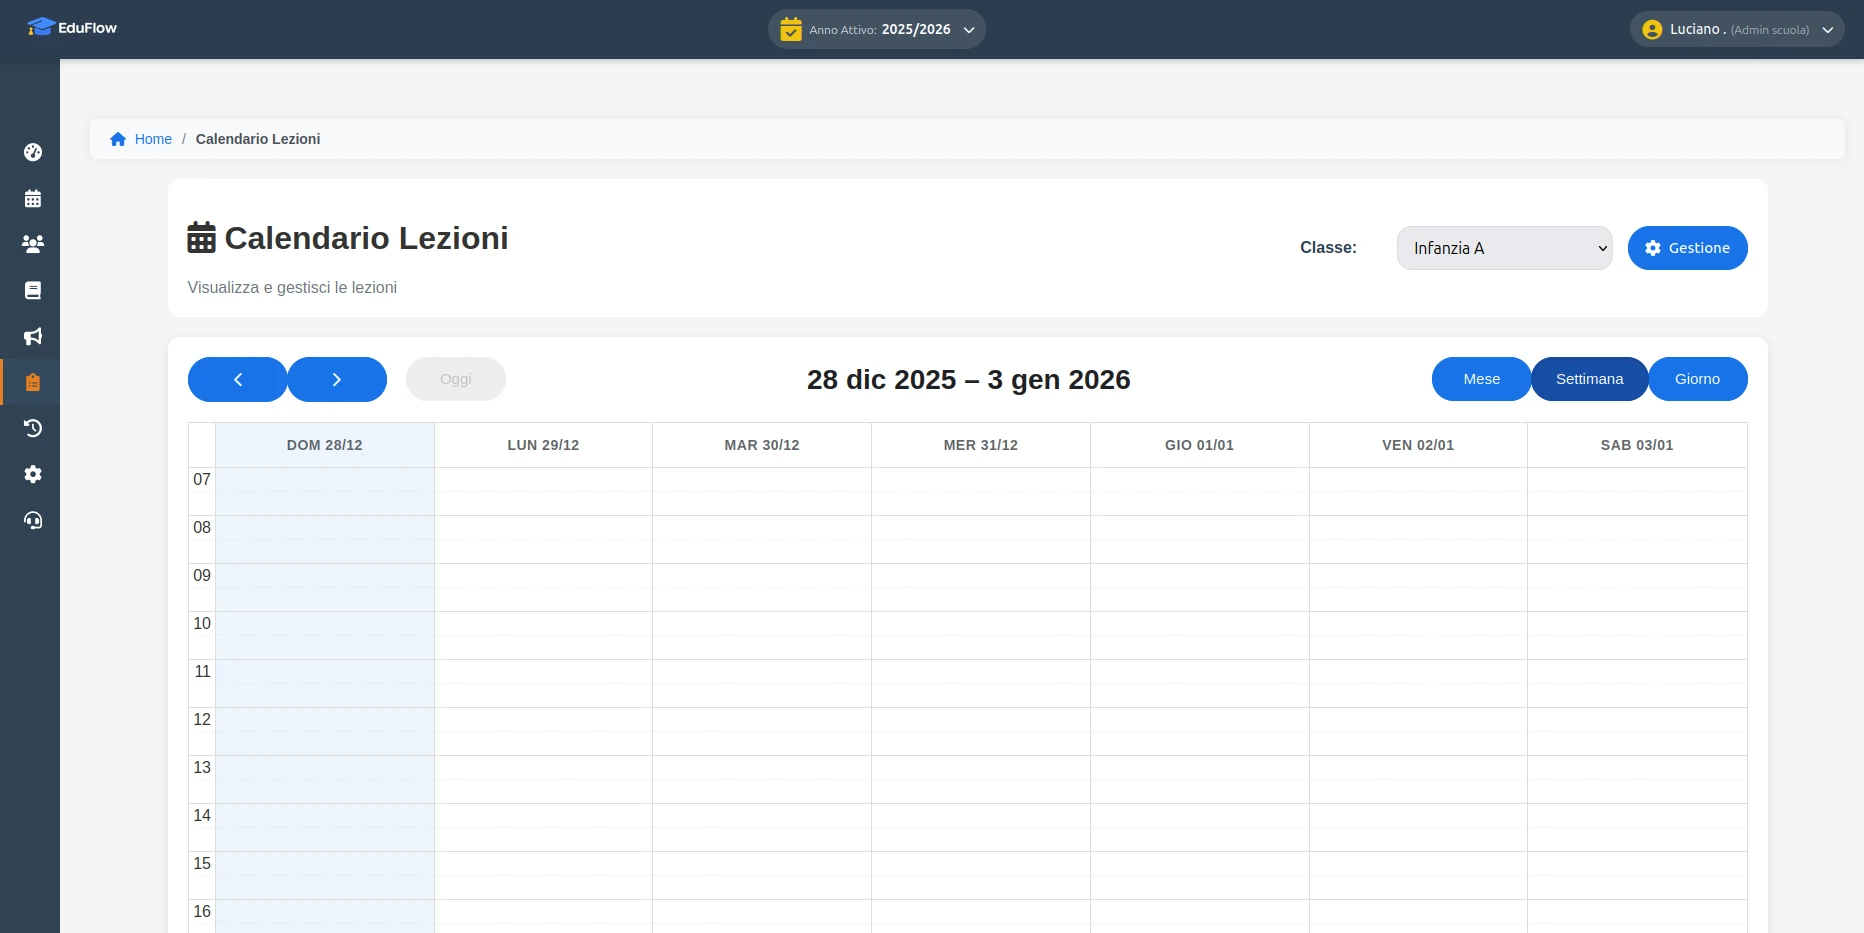Open the Gestione button
The height and width of the screenshot is (933, 1864).
(x=1688, y=248)
